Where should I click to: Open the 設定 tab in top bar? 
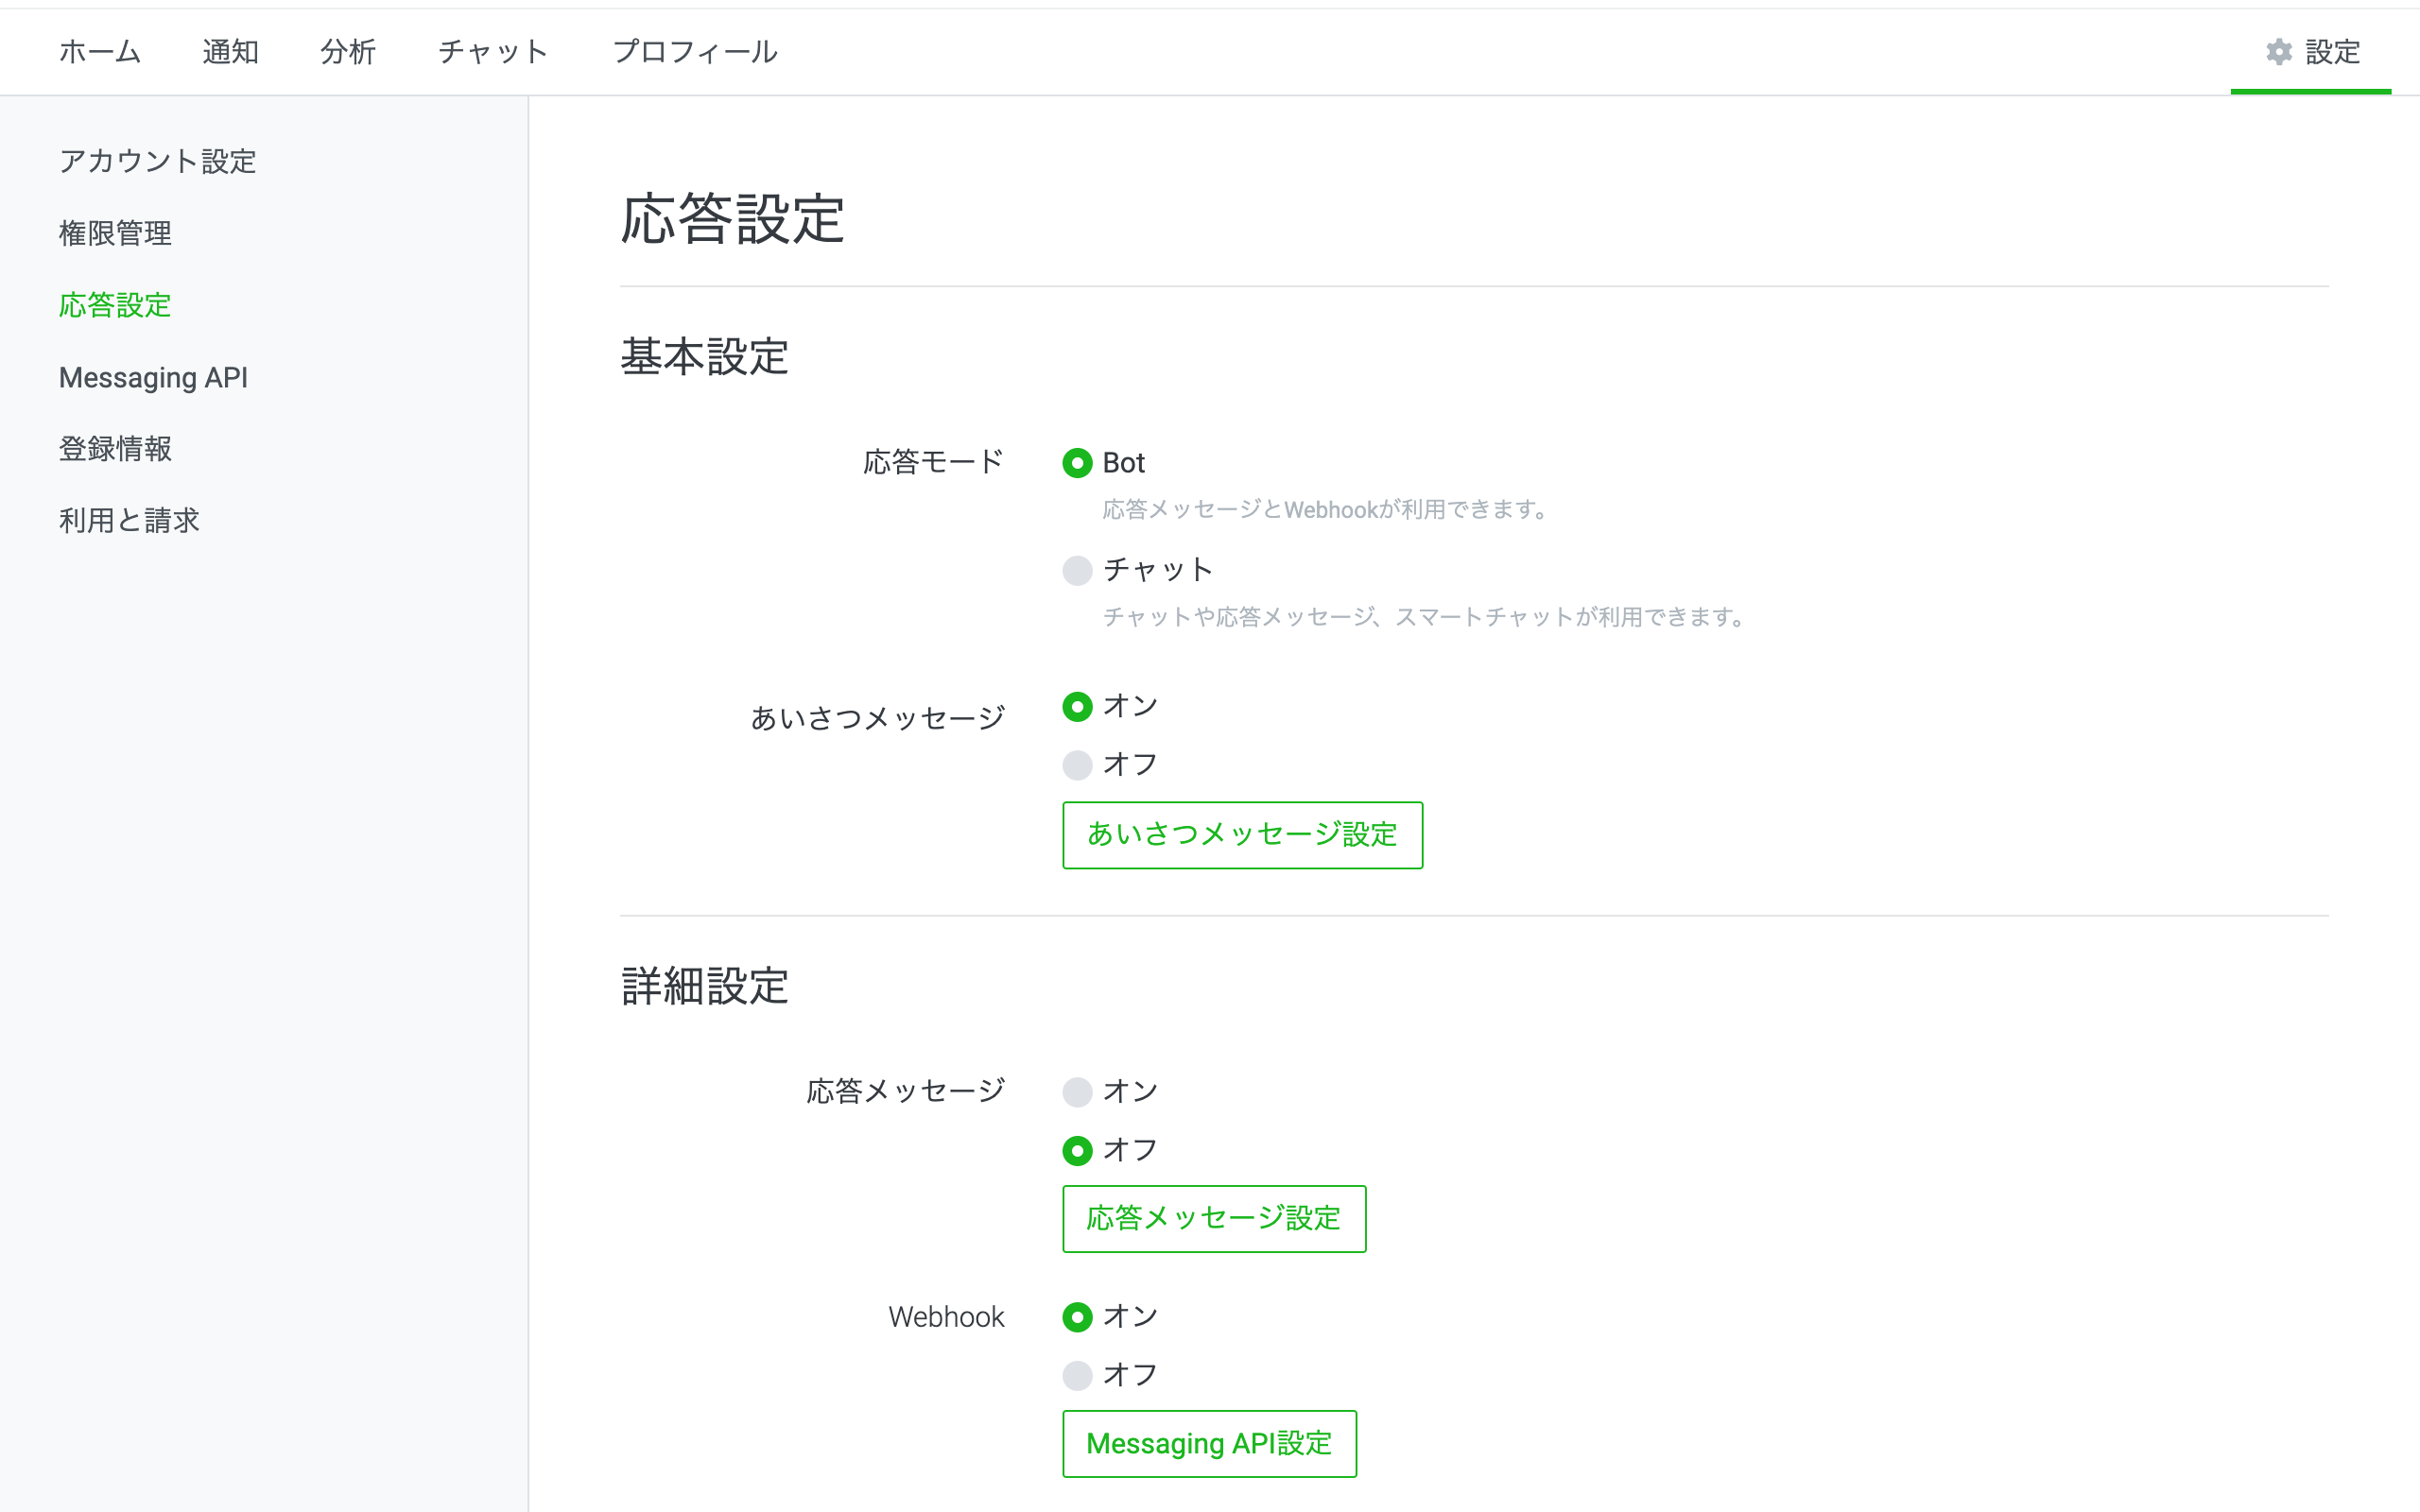(2311, 52)
